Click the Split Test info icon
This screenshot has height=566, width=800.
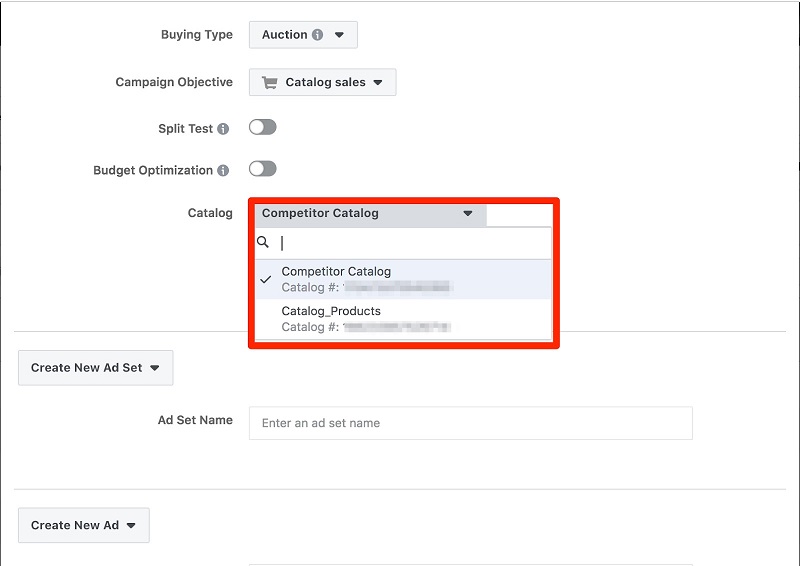click(223, 129)
